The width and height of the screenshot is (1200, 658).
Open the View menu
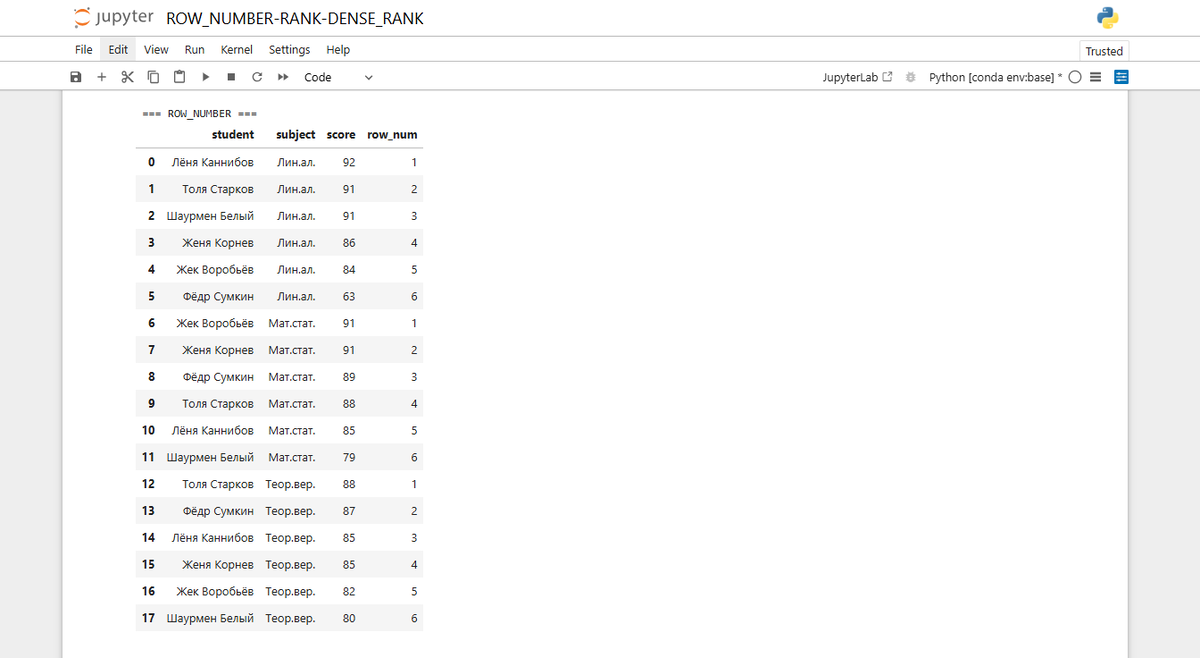(156, 50)
